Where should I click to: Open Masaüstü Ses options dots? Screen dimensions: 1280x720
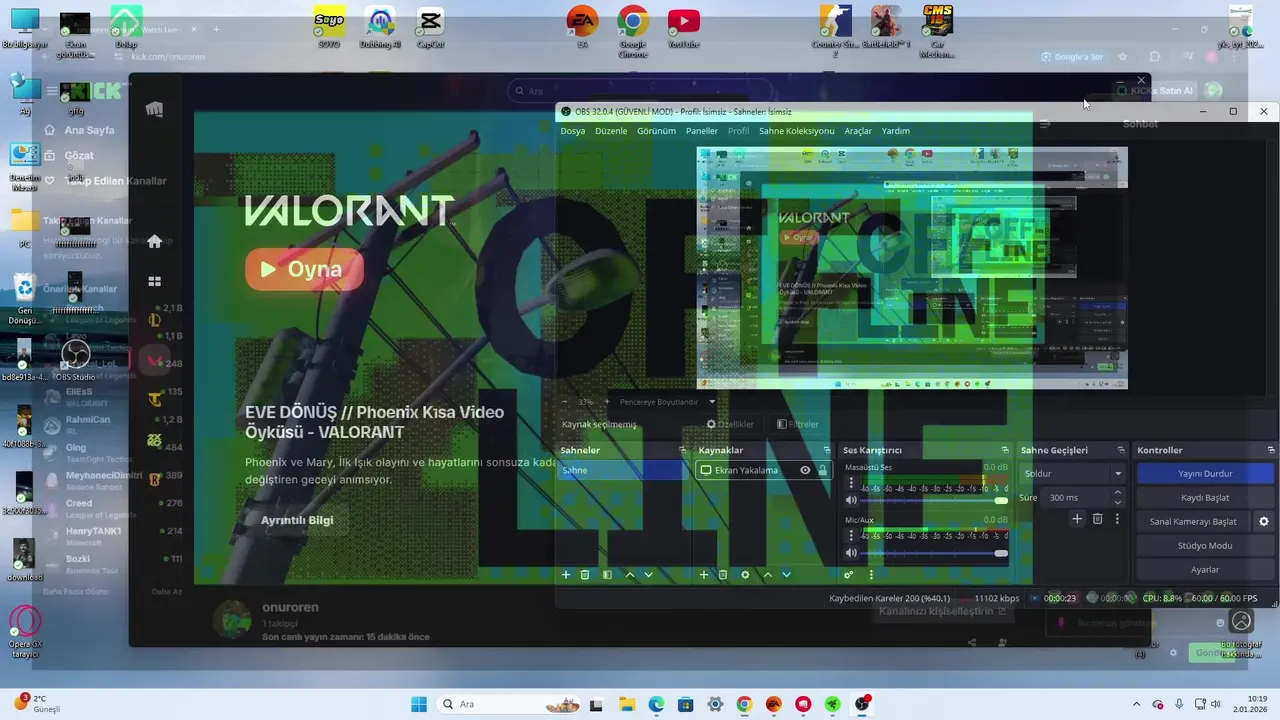click(852, 484)
